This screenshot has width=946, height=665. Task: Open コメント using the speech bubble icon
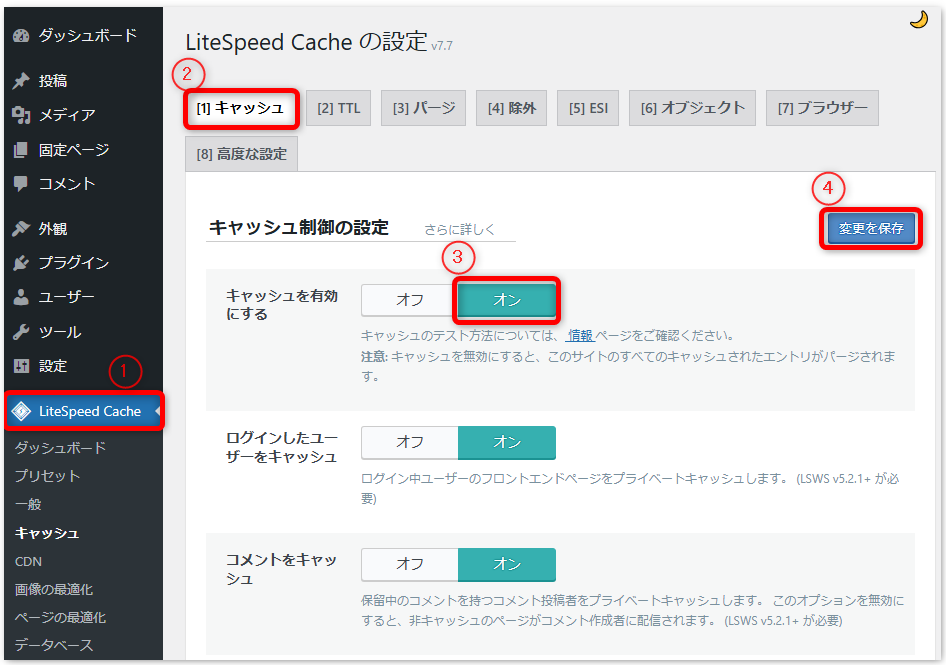click(x=22, y=183)
